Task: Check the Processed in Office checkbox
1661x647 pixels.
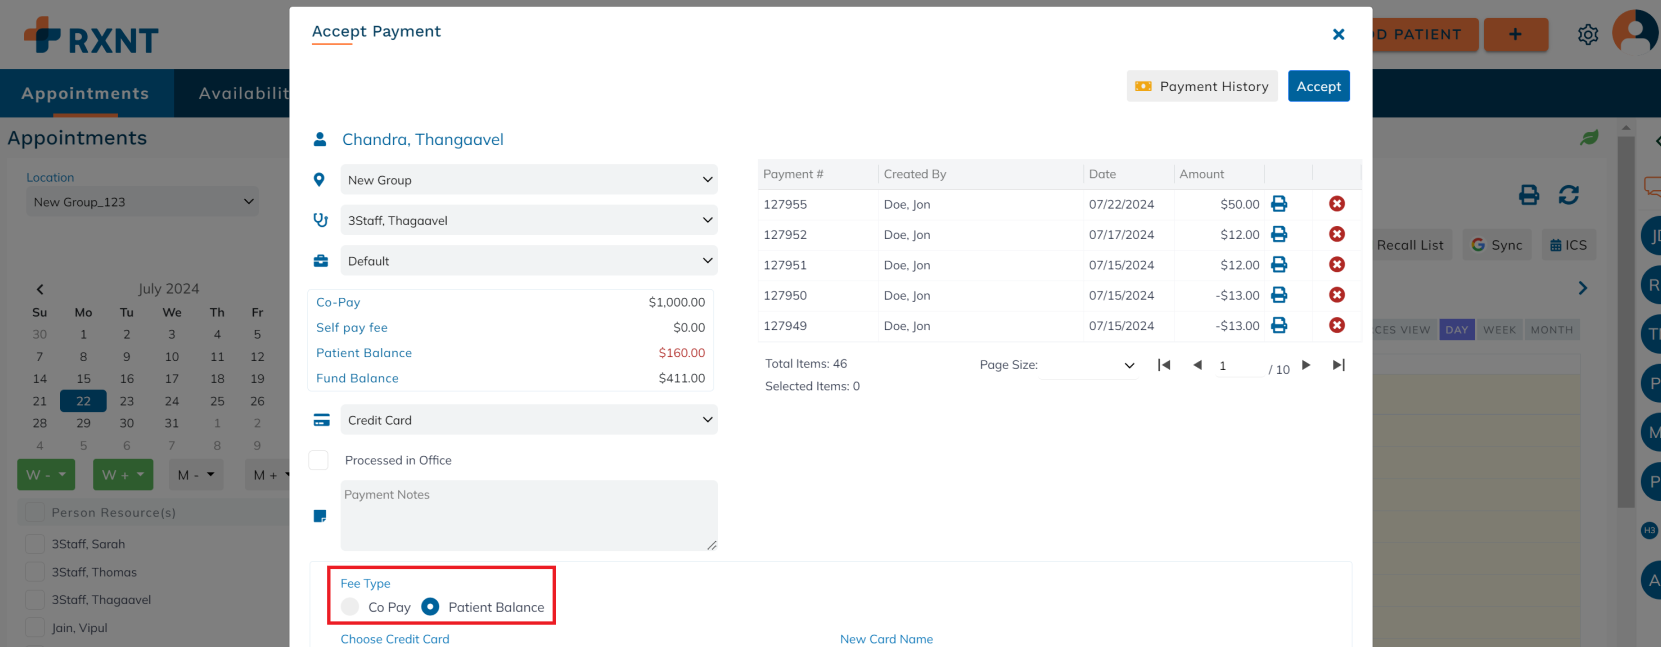Action: click(x=319, y=460)
